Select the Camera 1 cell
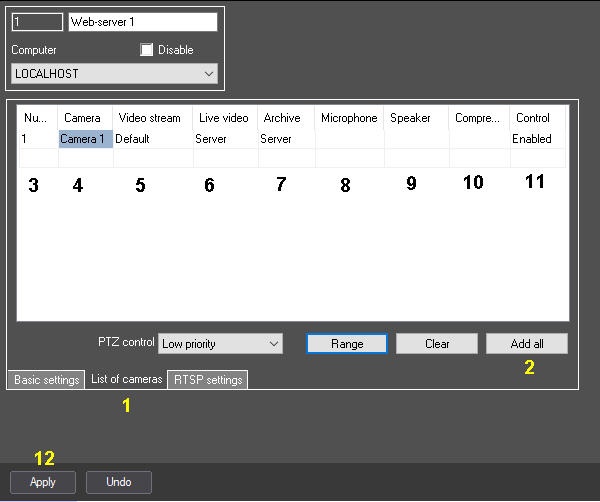Viewport: 600px width, 502px height. click(86, 139)
